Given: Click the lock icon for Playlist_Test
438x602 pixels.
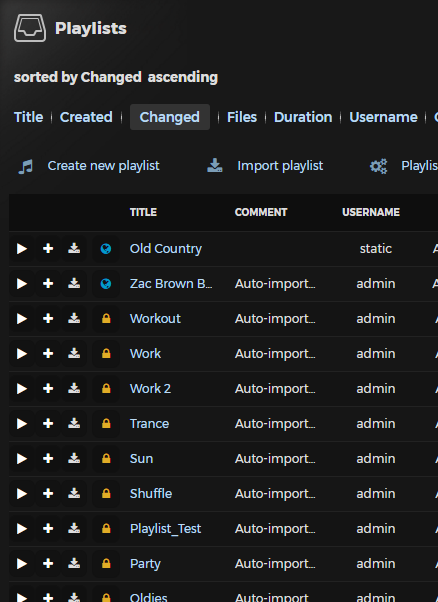Looking at the screenshot, I should tap(106, 529).
